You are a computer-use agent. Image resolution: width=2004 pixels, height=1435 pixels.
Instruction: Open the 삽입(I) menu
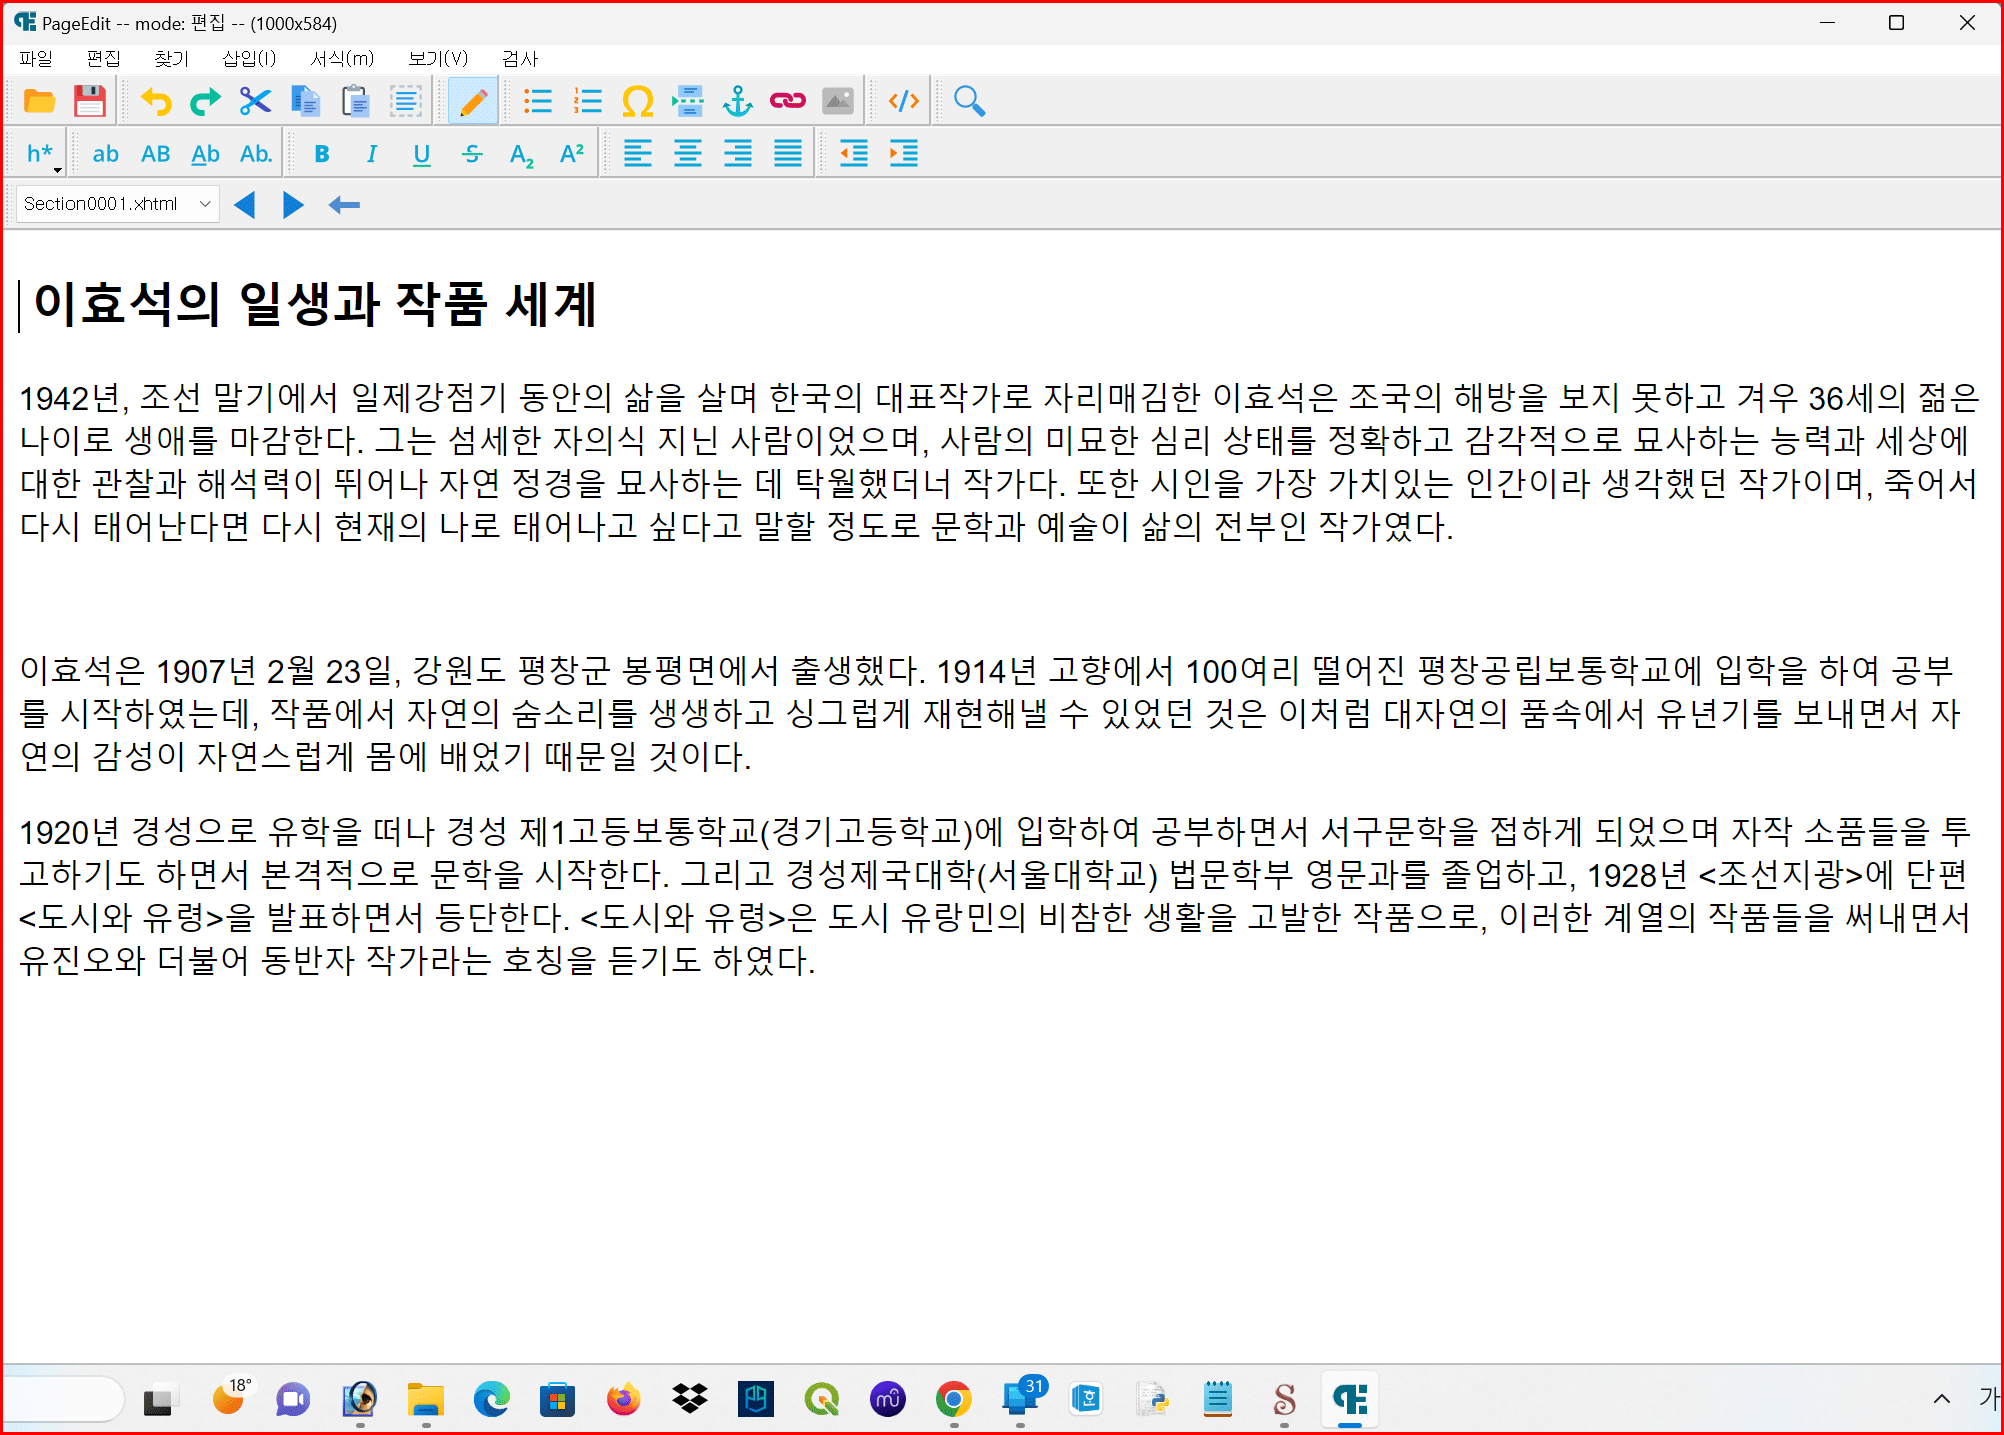coord(248,59)
